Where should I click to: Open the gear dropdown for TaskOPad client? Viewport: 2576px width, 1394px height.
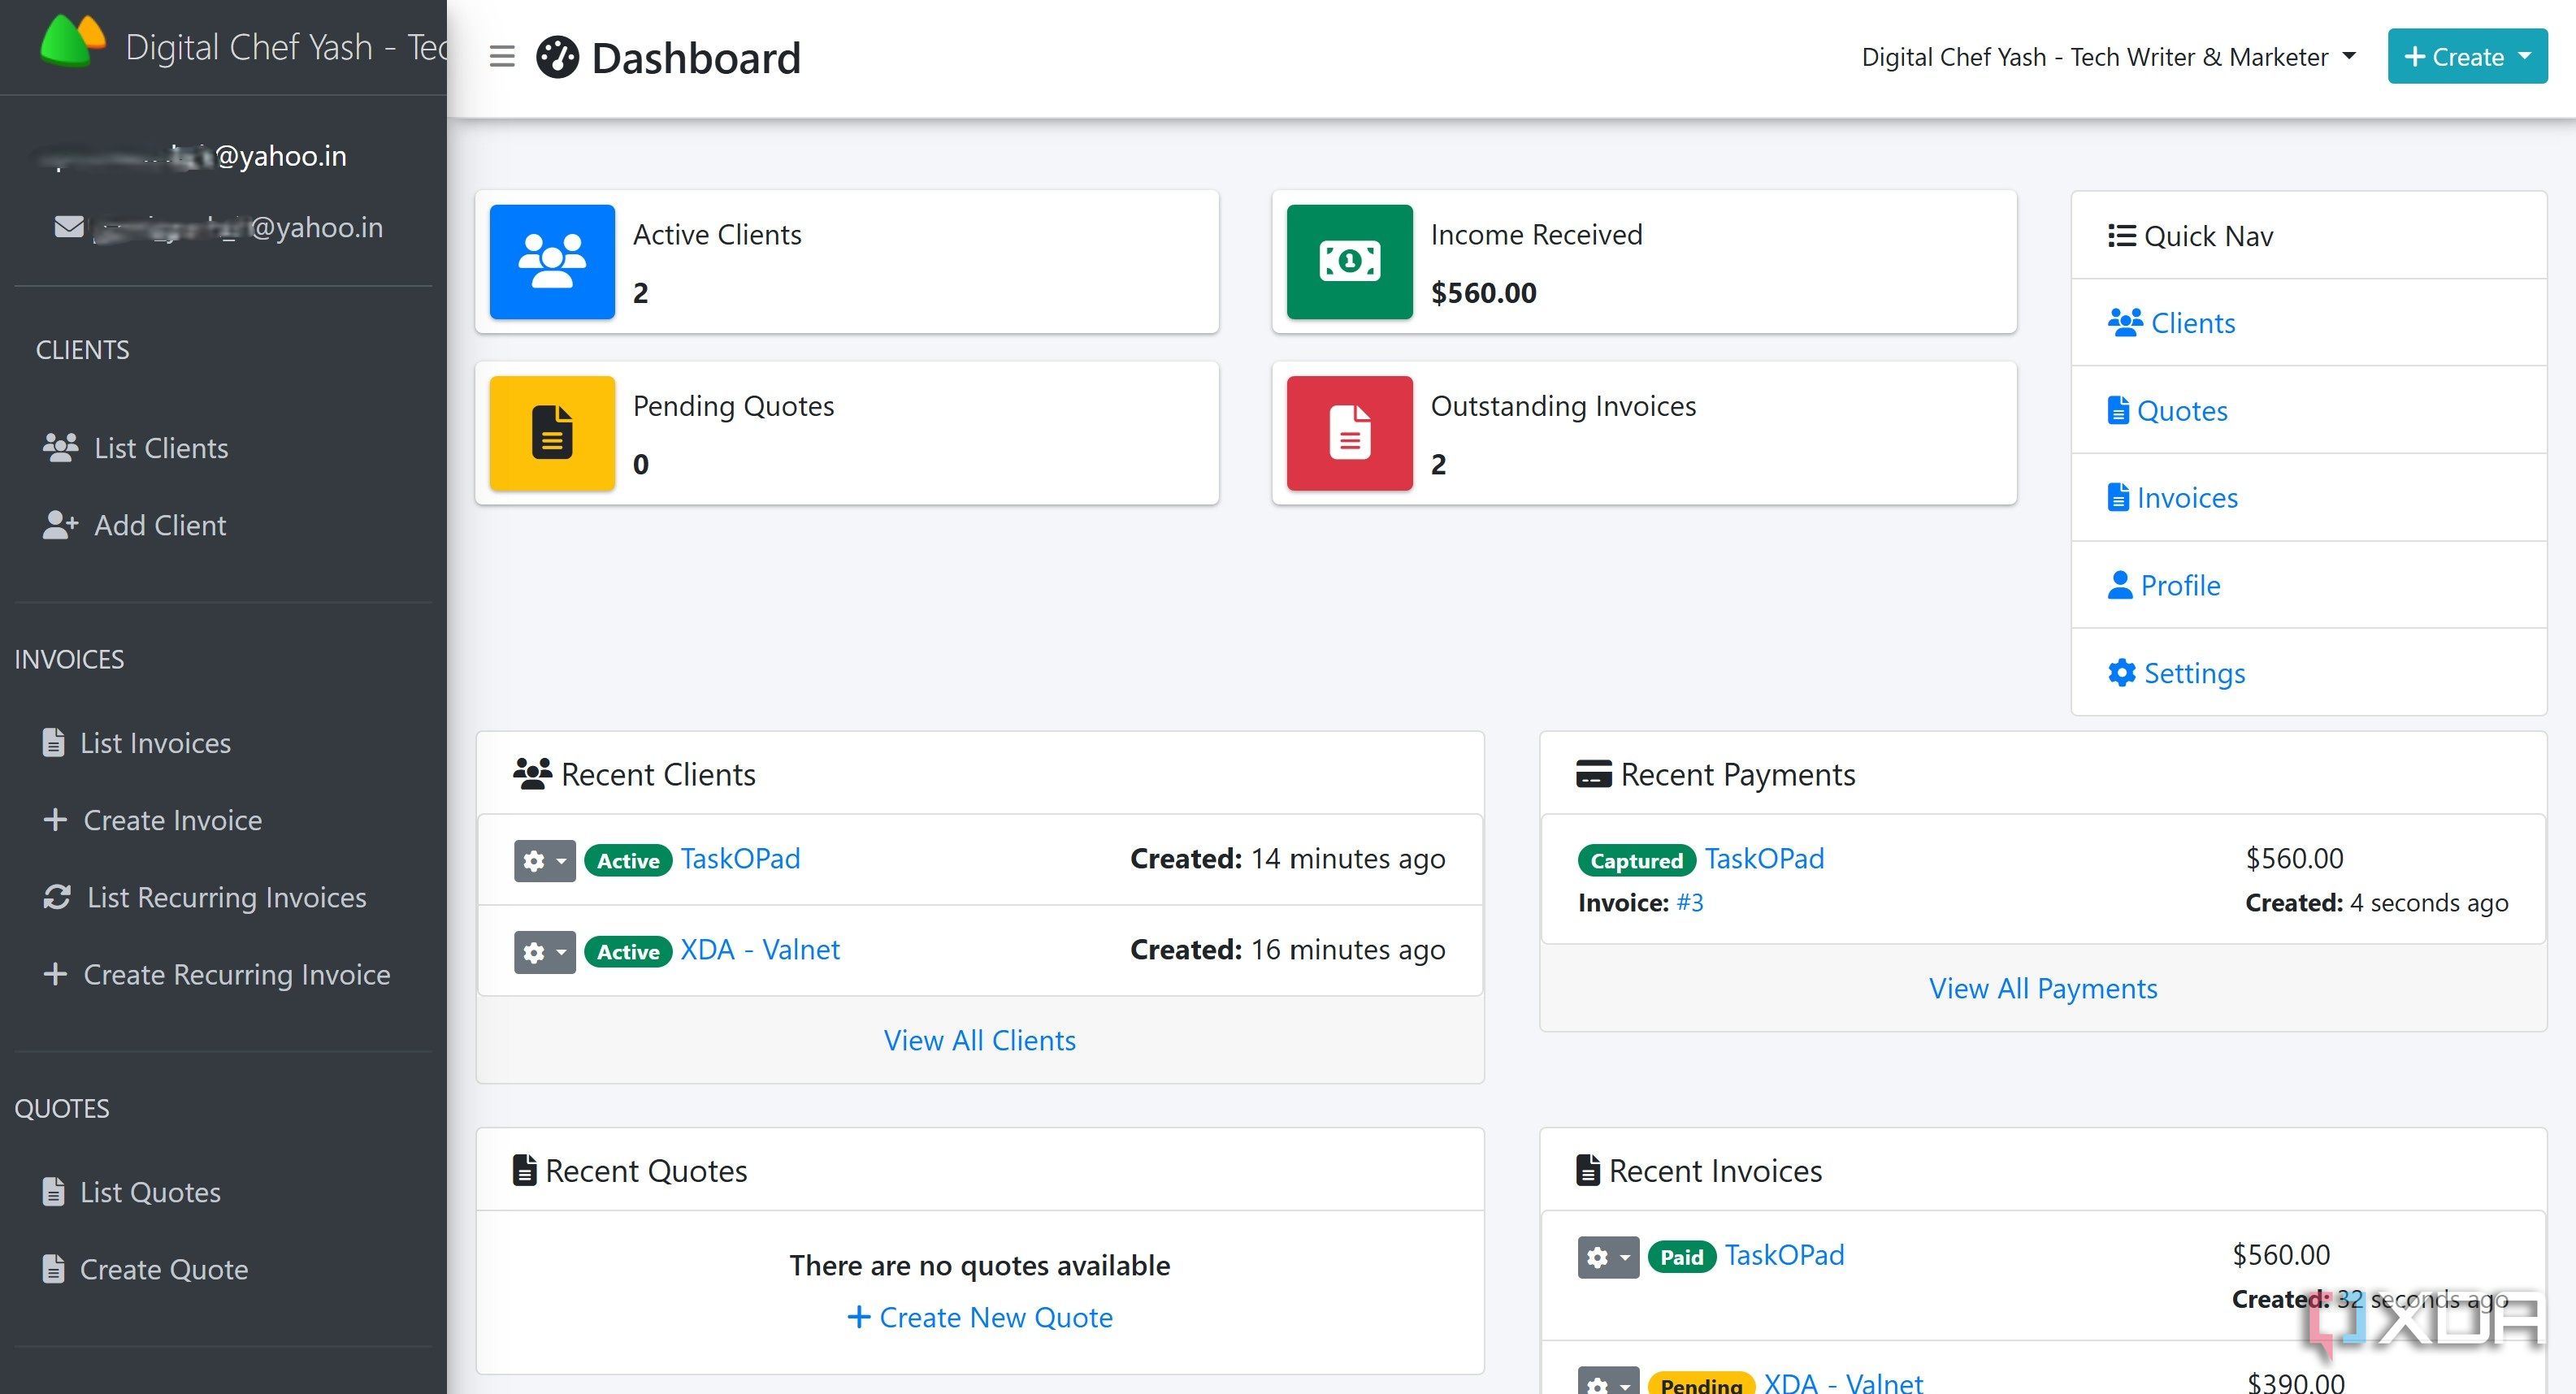(545, 860)
